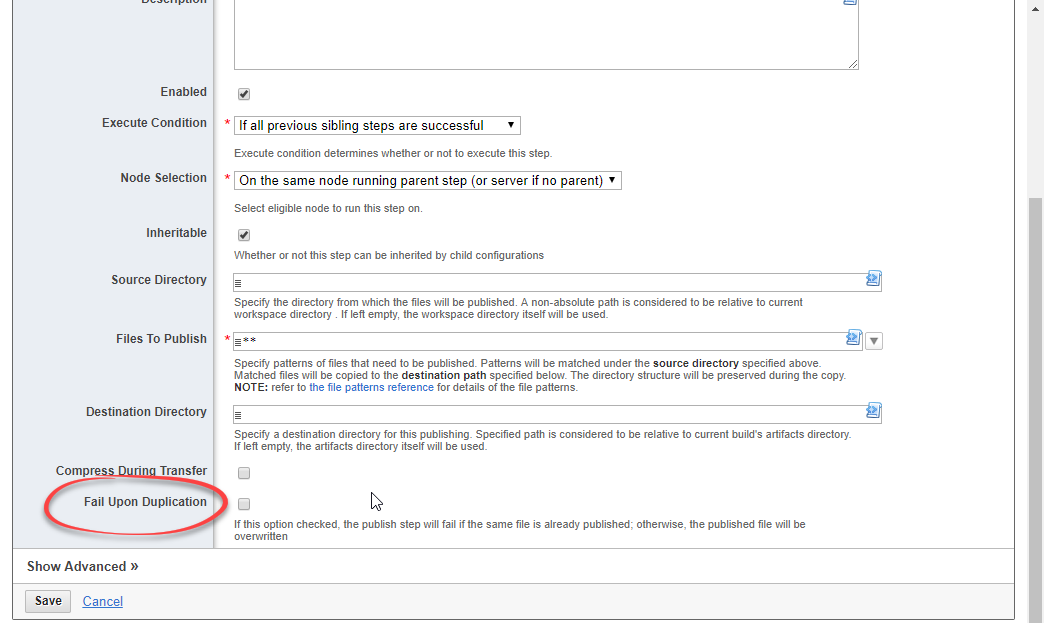Click the Files To Publish label
This screenshot has width=1044, height=623.
pyautogui.click(x=162, y=339)
